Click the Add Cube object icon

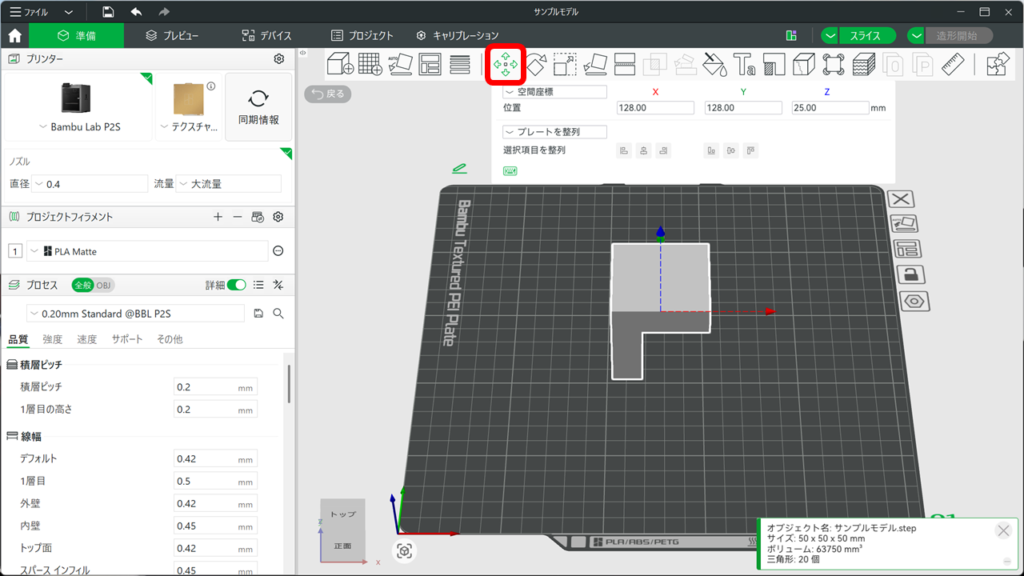(x=340, y=65)
